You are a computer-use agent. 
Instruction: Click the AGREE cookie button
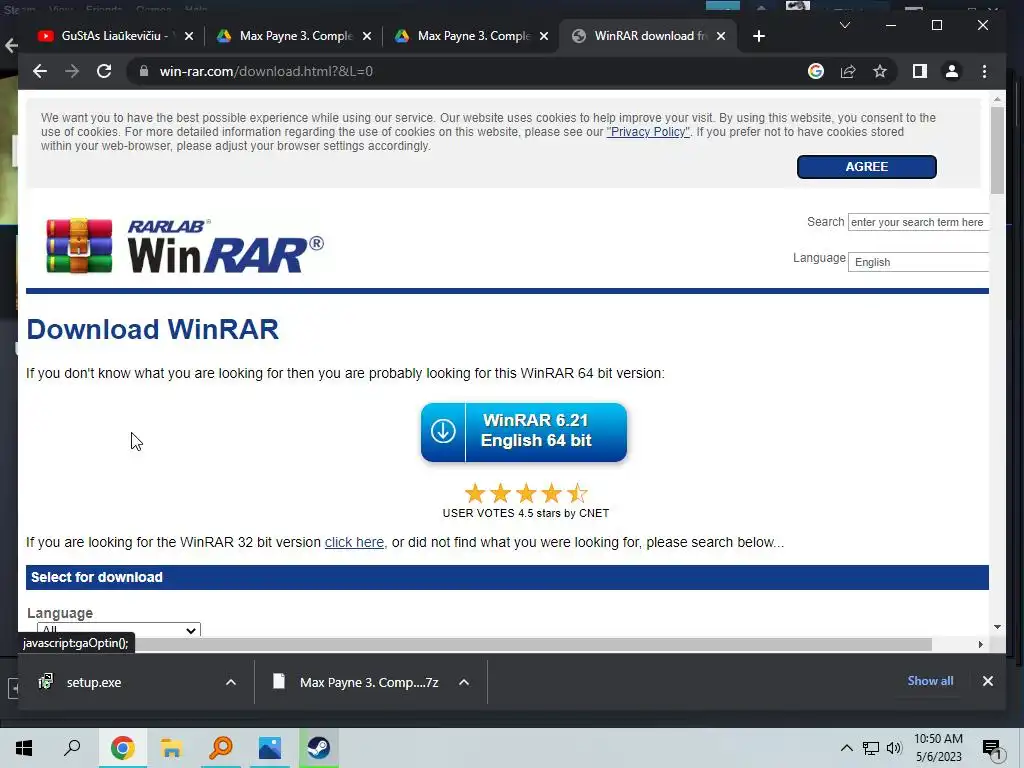point(867,167)
